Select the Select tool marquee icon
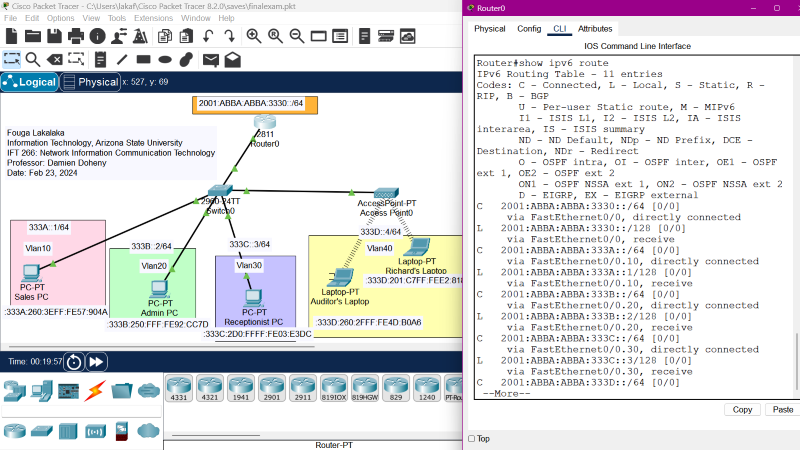 (x=11, y=60)
